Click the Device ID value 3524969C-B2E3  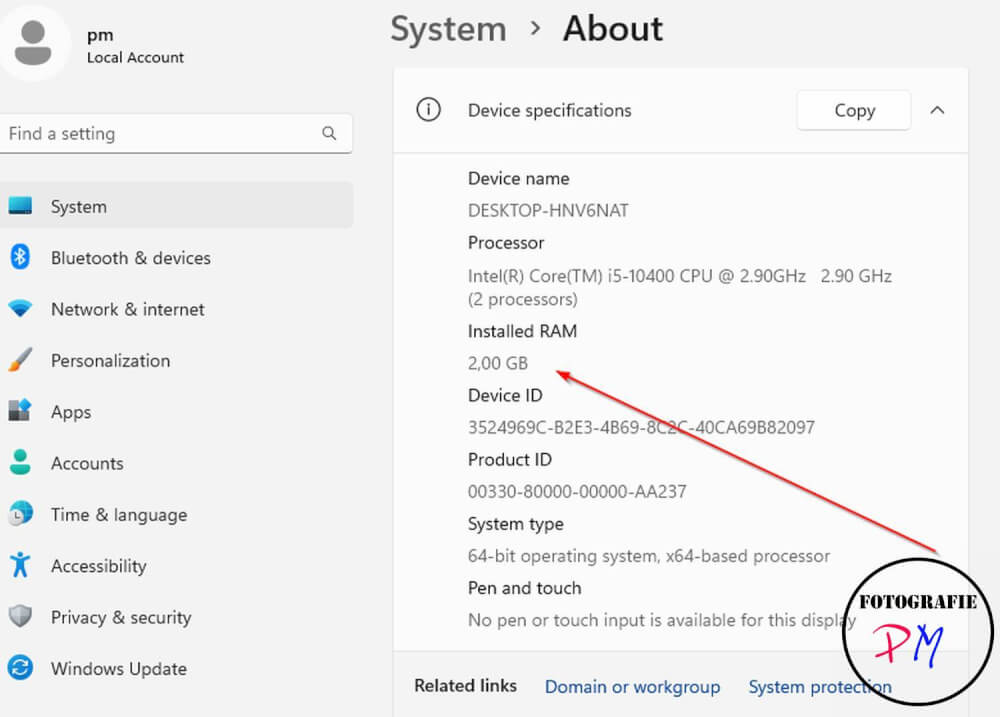[x=641, y=427]
